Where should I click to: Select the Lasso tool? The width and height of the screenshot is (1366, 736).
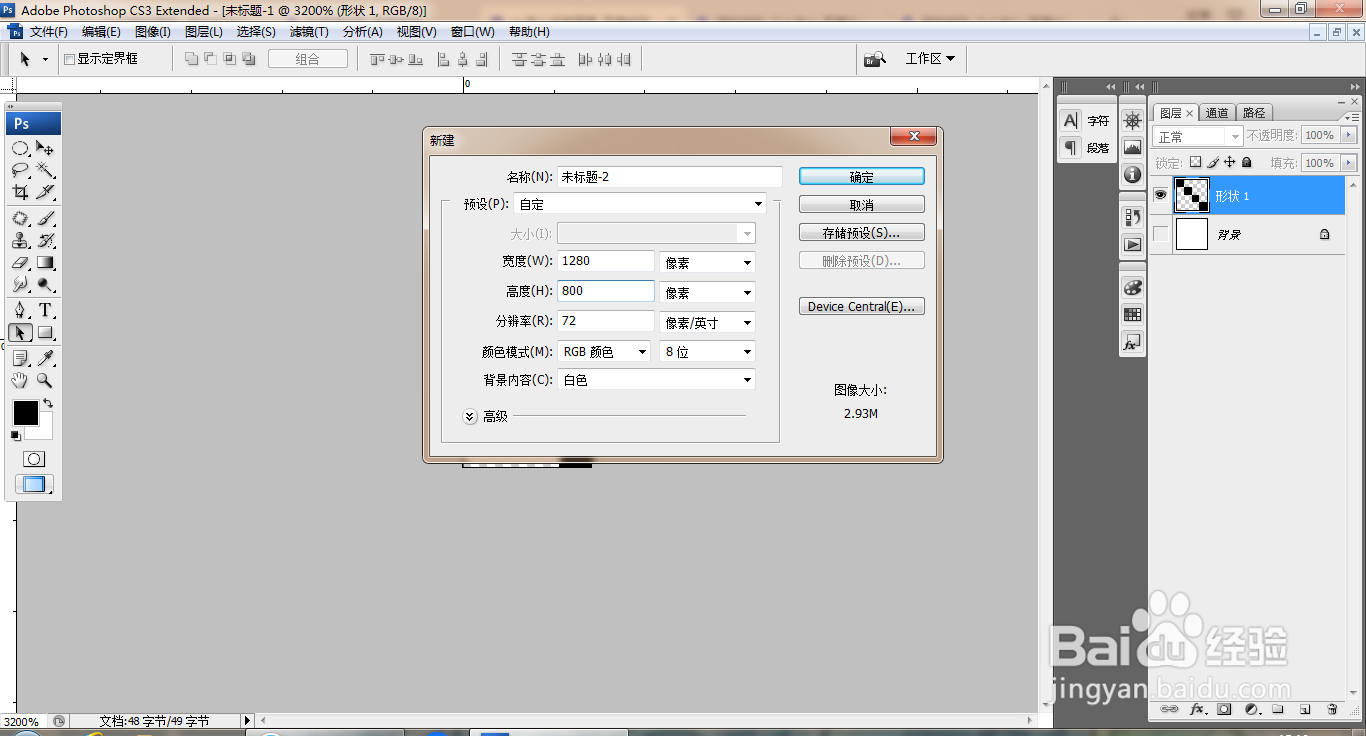20,170
